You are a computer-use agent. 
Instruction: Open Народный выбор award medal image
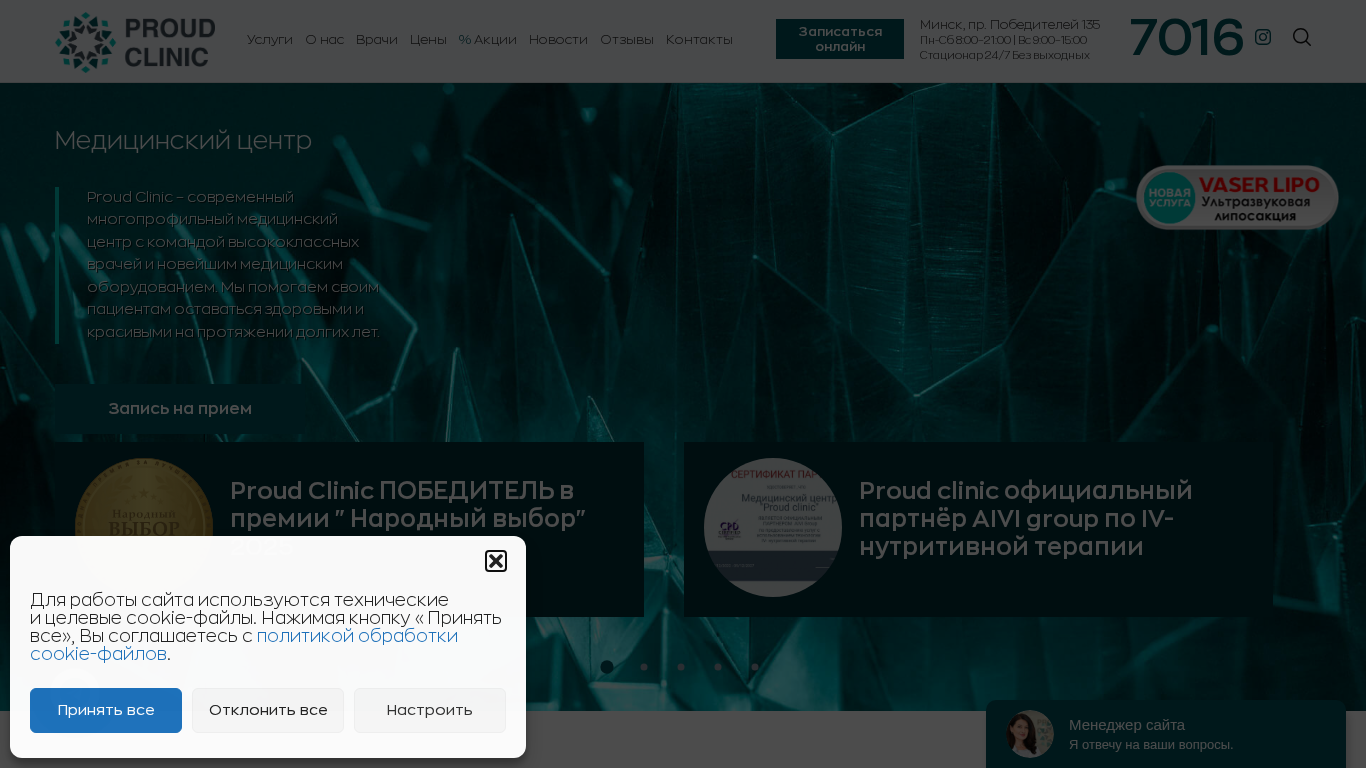click(x=144, y=527)
